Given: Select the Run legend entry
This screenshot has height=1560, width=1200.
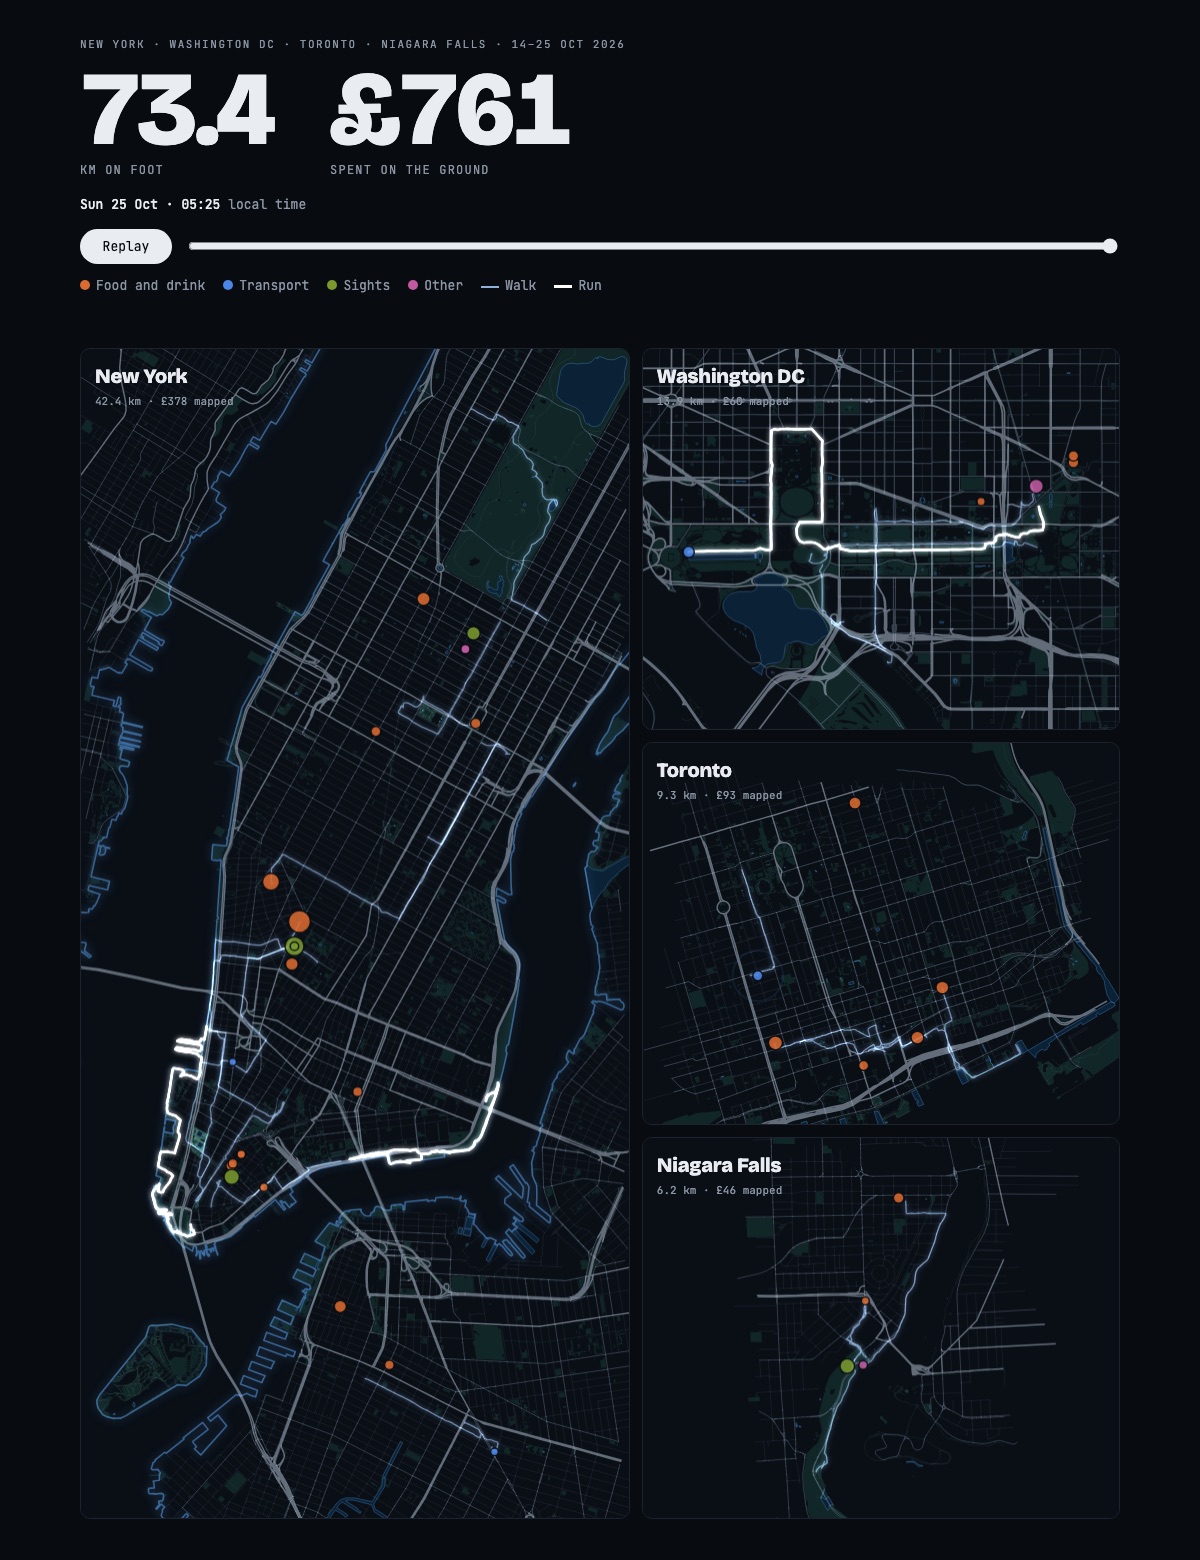Looking at the screenshot, I should (x=578, y=285).
